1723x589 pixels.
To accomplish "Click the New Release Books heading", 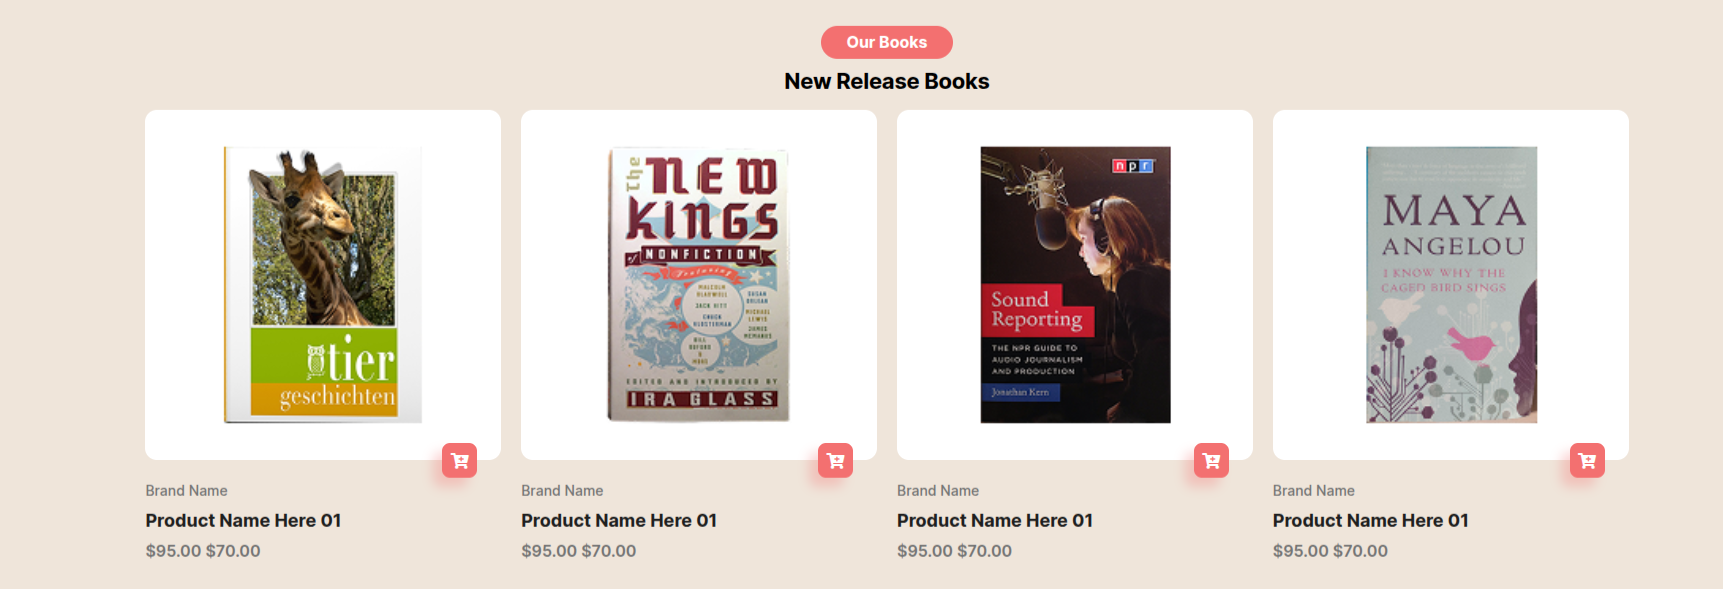I will click(886, 81).
